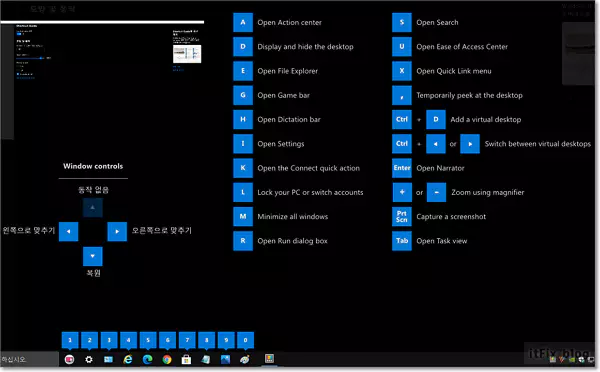Click the minus key tile for magnifier zoom
The image size is (600, 372).
[436, 192]
